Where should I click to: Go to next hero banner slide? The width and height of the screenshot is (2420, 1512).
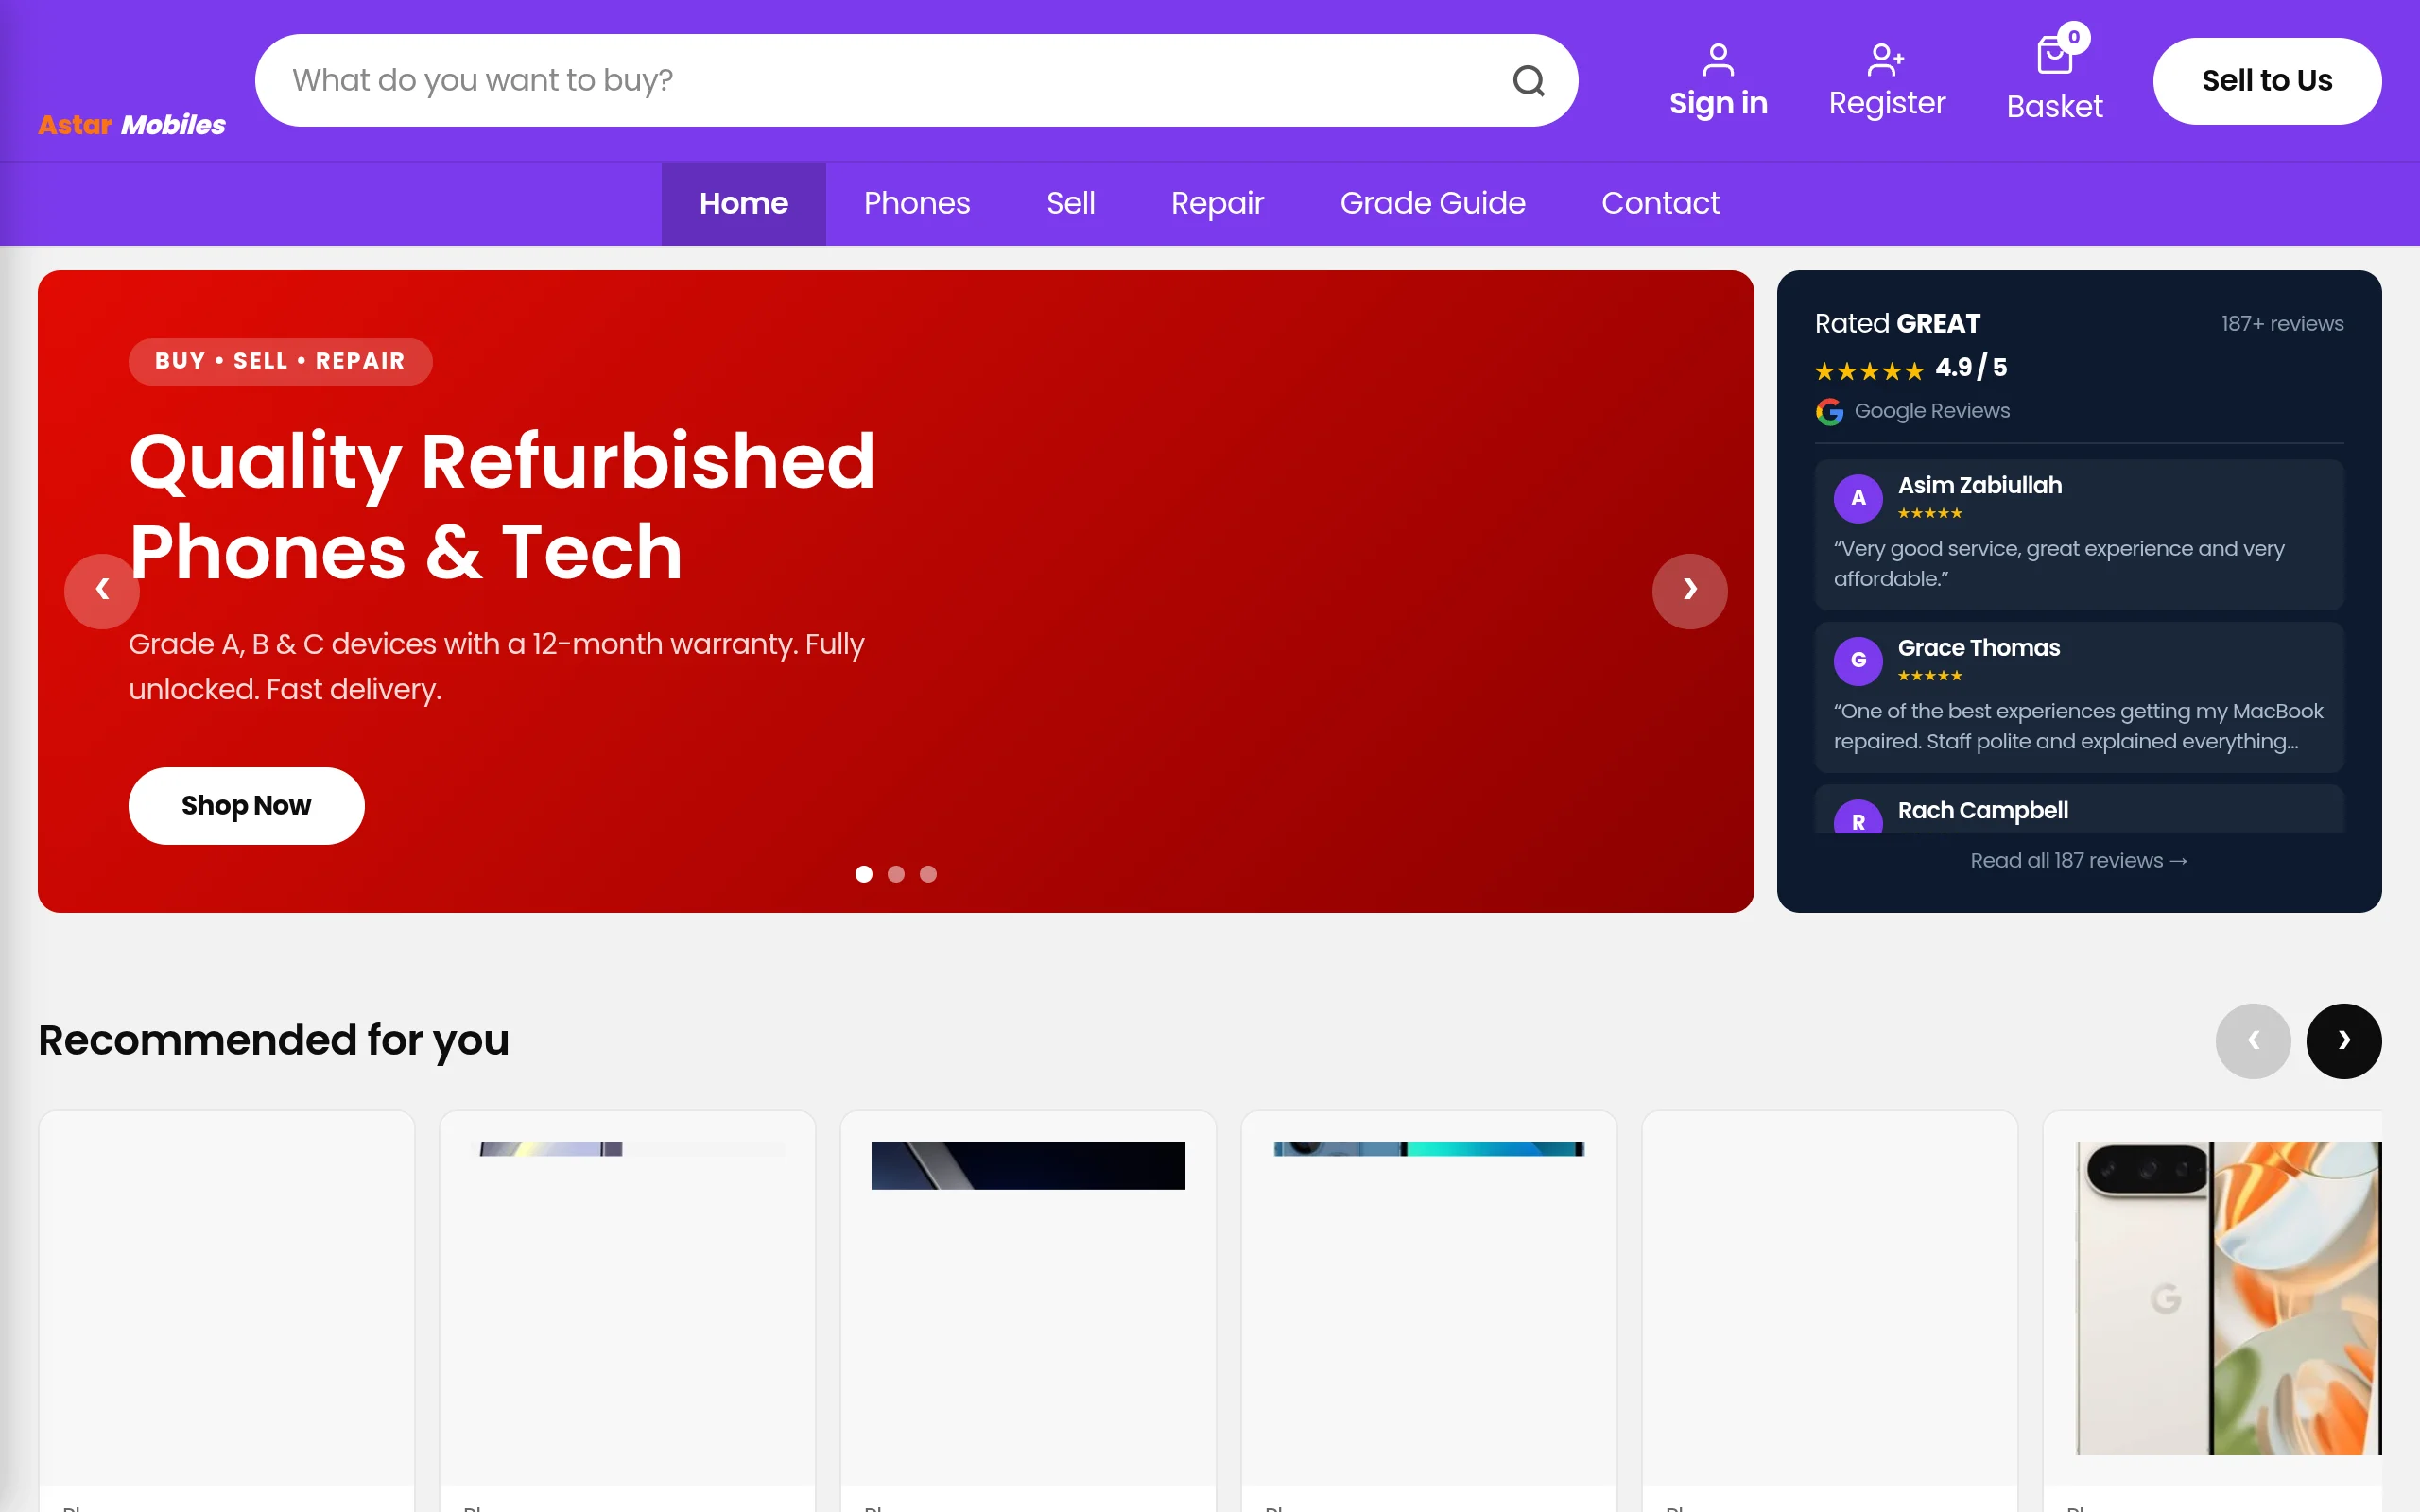(1689, 590)
